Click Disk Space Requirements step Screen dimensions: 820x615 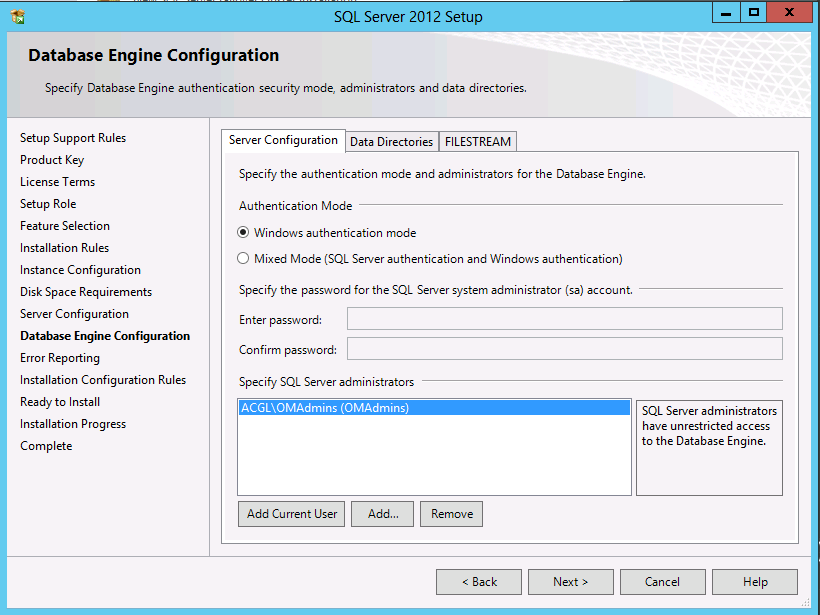pyautogui.click(x=86, y=292)
